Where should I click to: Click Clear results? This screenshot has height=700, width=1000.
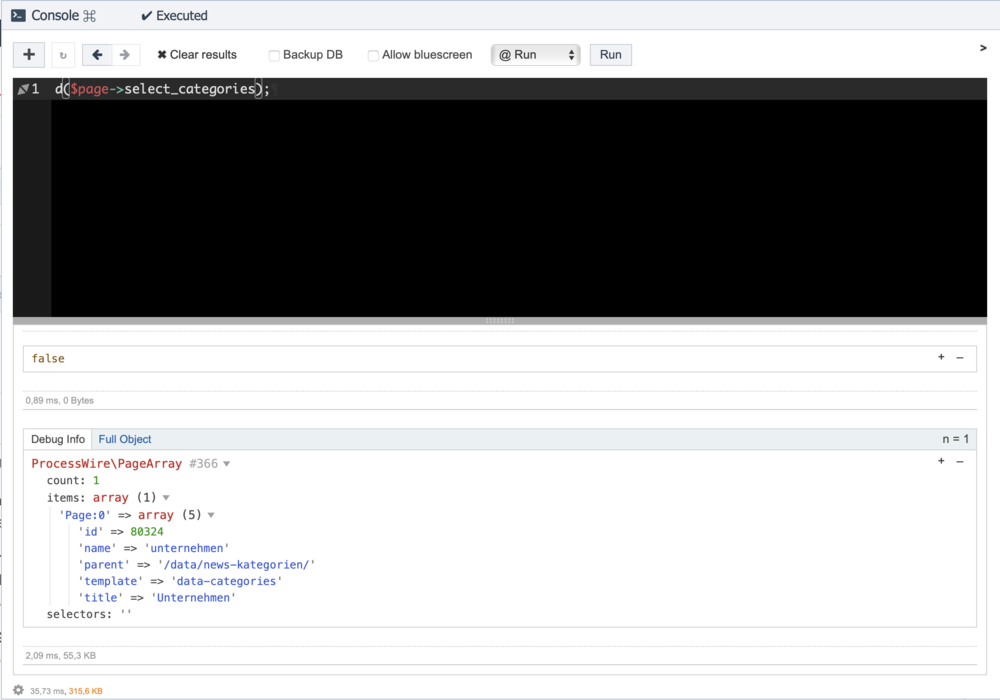[197, 55]
